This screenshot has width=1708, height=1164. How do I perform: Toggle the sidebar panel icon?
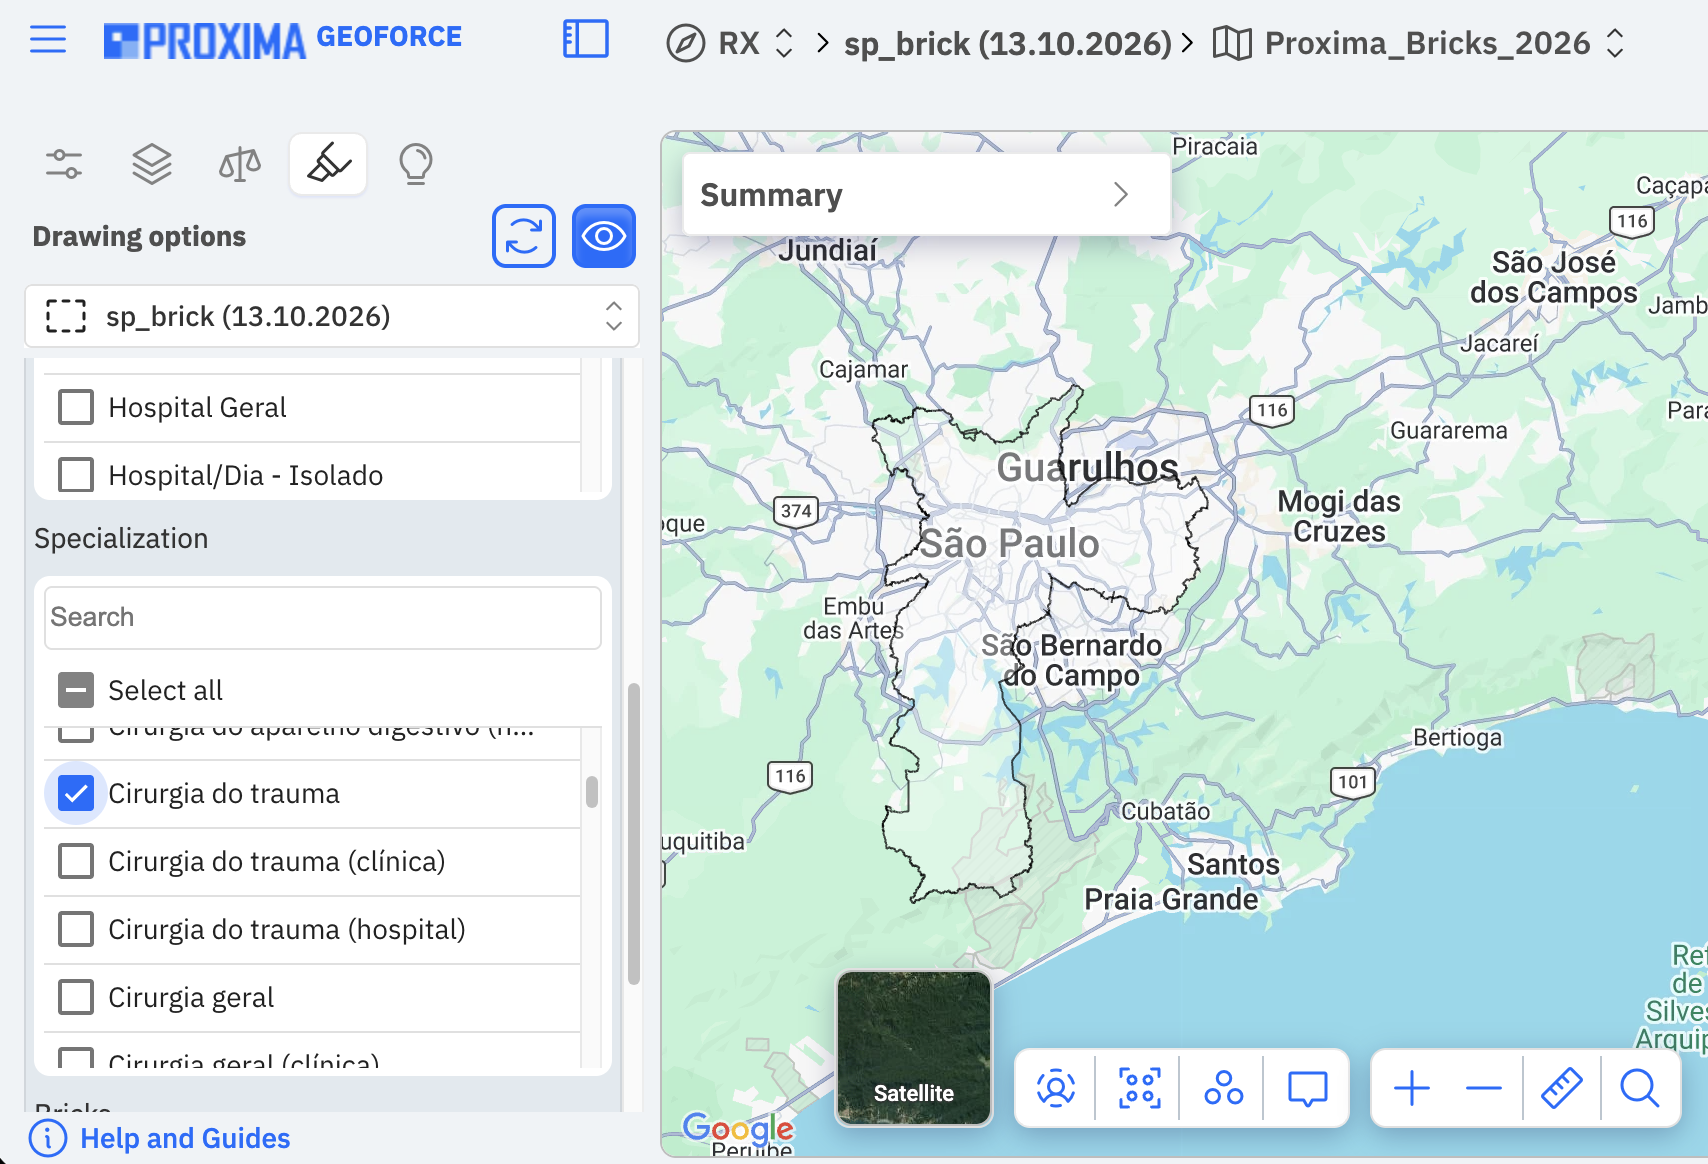(x=586, y=40)
